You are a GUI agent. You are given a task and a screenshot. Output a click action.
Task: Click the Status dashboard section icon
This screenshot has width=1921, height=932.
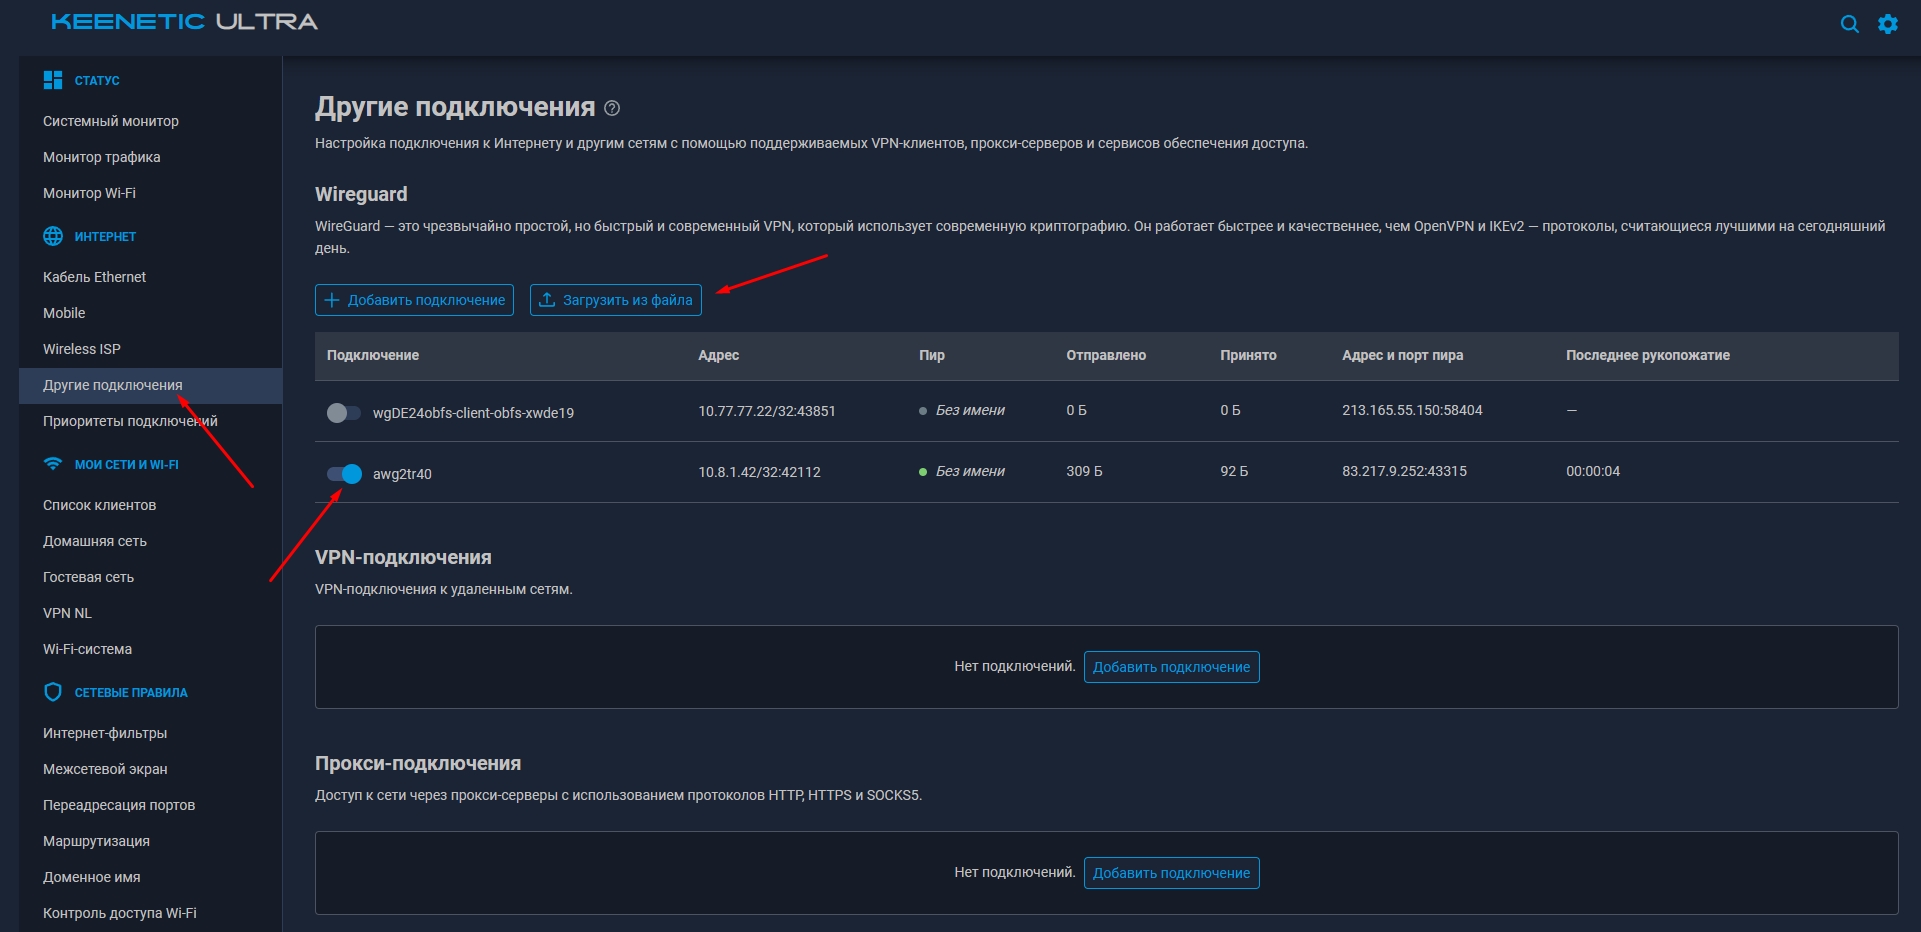click(x=53, y=80)
